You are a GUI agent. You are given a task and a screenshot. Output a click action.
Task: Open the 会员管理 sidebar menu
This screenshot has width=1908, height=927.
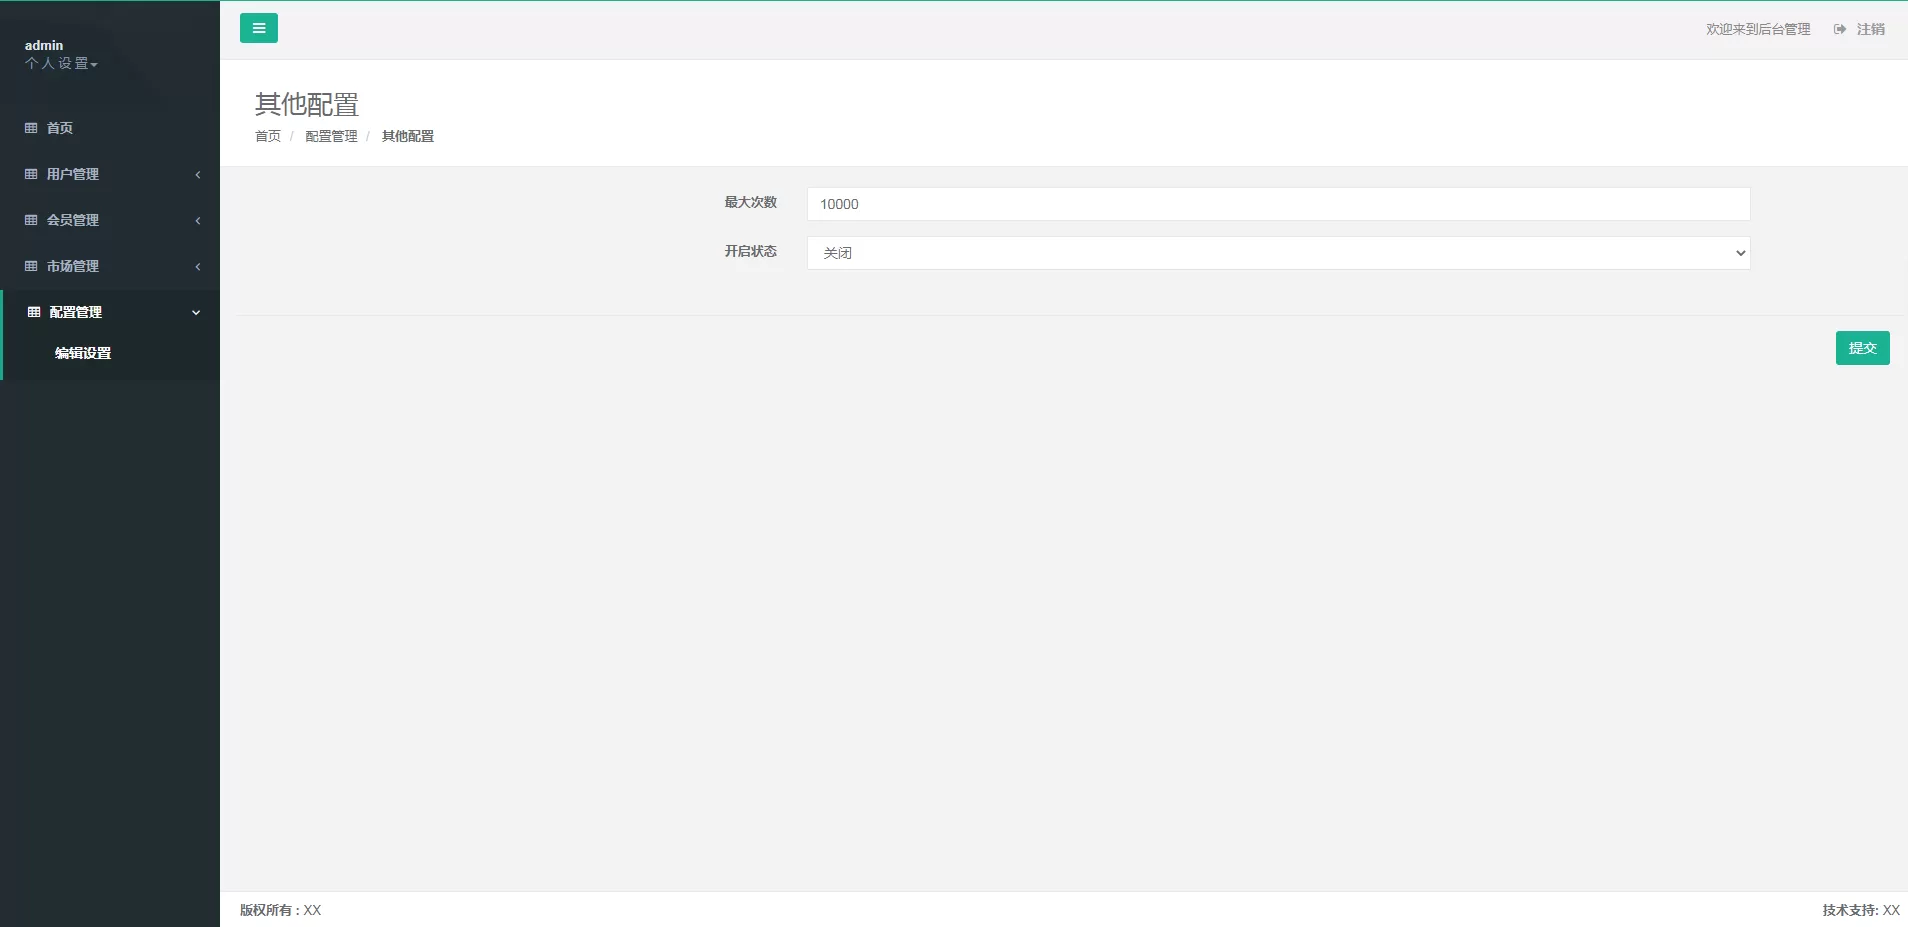[x=110, y=220]
